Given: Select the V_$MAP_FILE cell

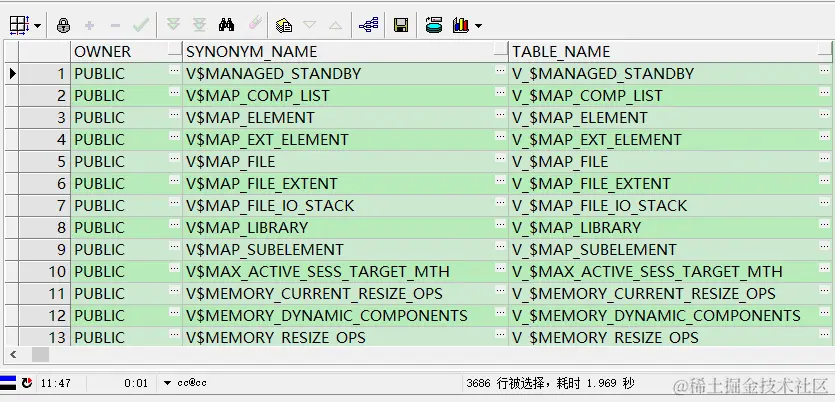Looking at the screenshot, I should tap(670, 161).
